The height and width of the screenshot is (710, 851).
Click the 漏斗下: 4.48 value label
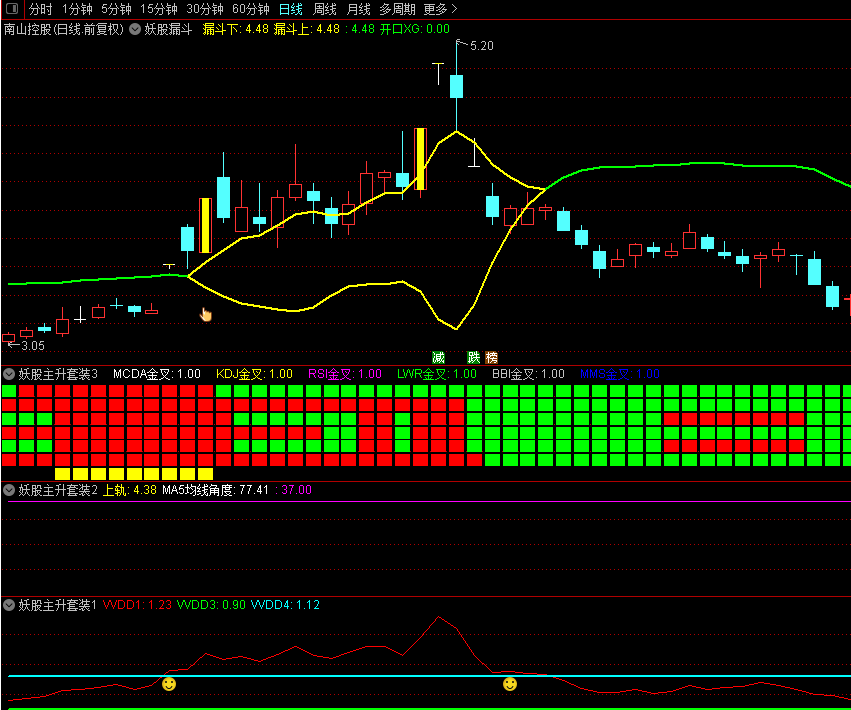(x=236, y=29)
